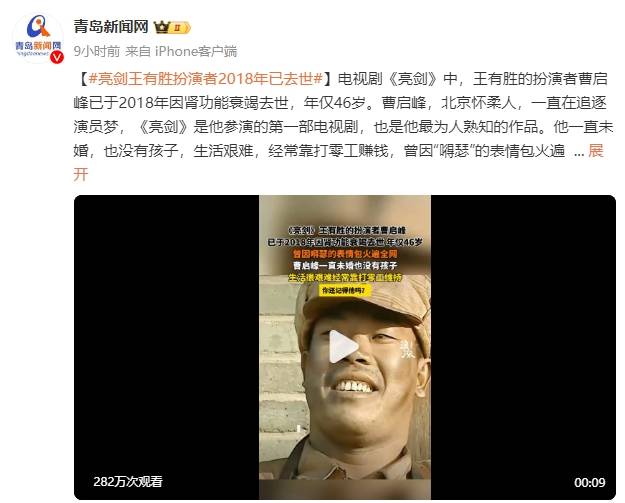Click the level II member badge
625x503 pixels.
tap(180, 28)
